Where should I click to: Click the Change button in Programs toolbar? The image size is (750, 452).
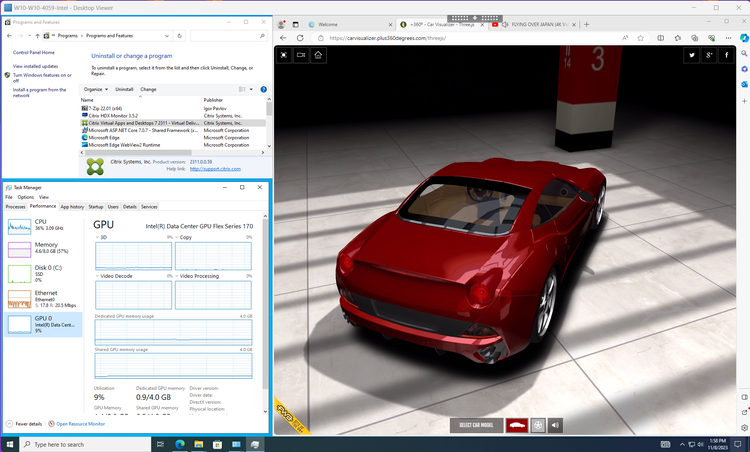[x=148, y=89]
